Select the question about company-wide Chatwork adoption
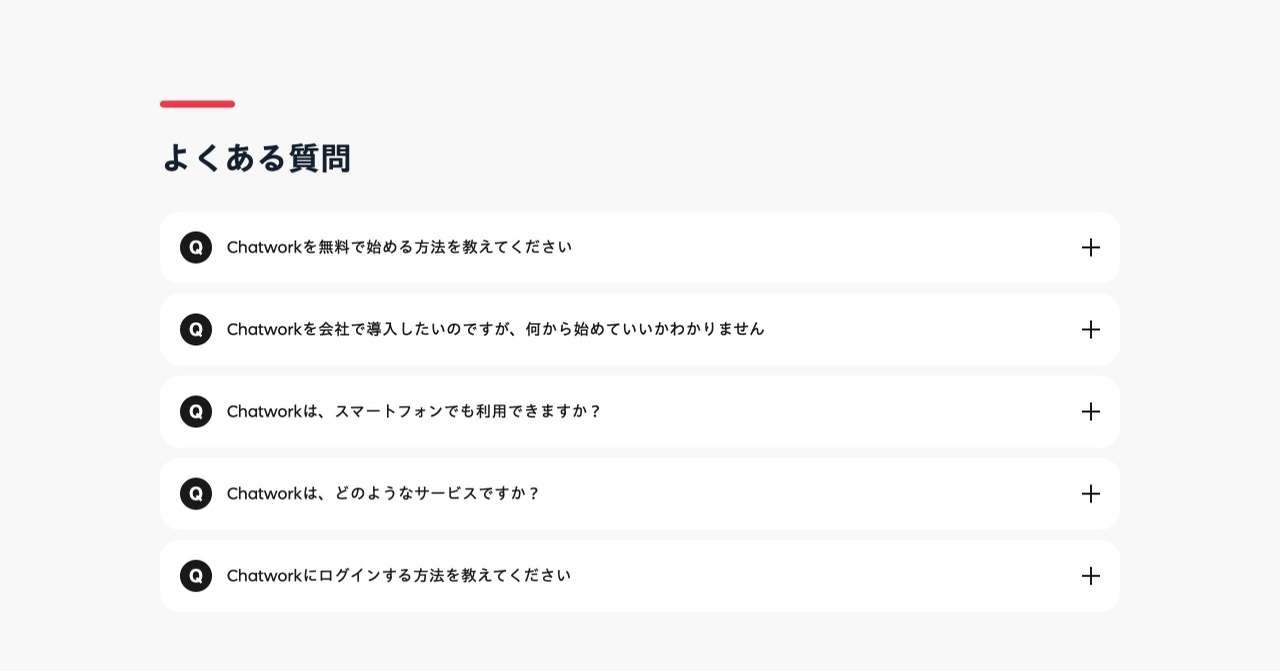Viewport: 1280px width, 671px height. pyautogui.click(x=497, y=329)
